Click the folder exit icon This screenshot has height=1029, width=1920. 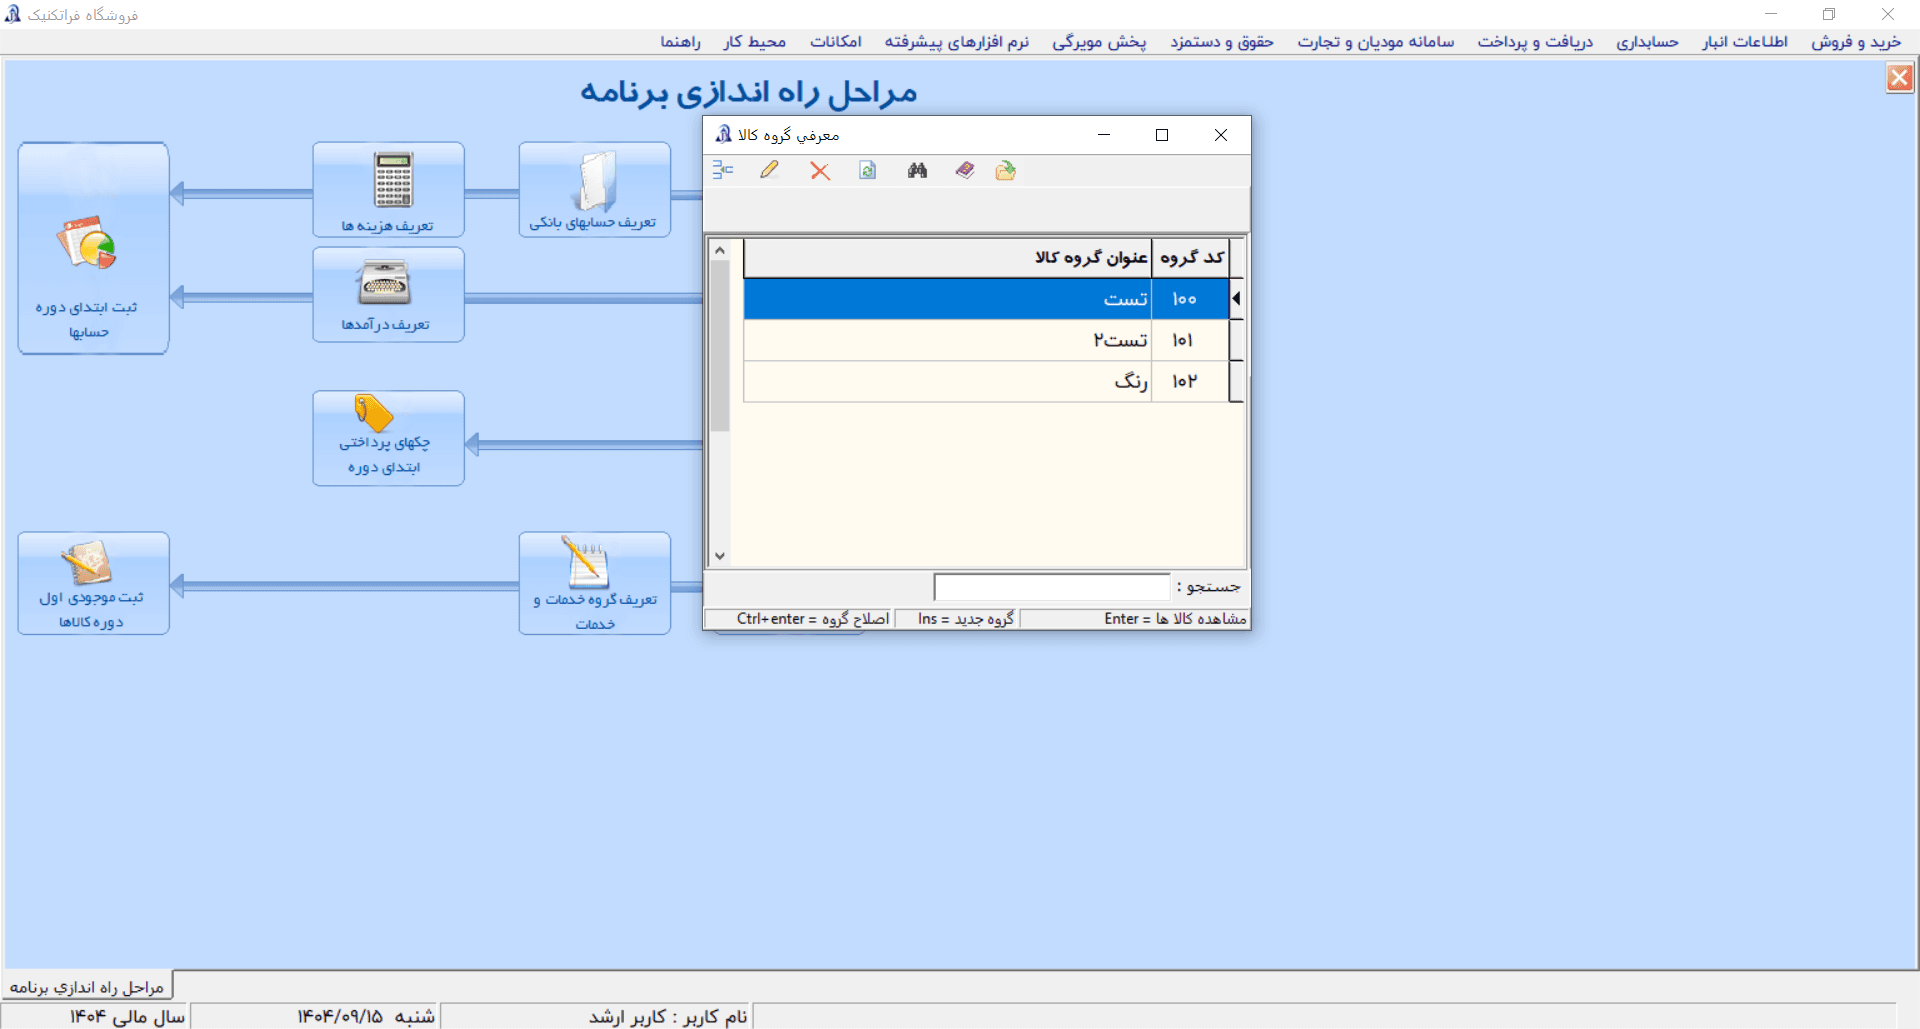point(1006,171)
